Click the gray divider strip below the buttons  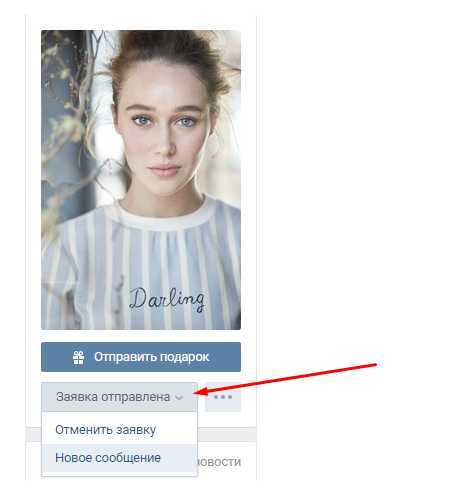(227, 434)
